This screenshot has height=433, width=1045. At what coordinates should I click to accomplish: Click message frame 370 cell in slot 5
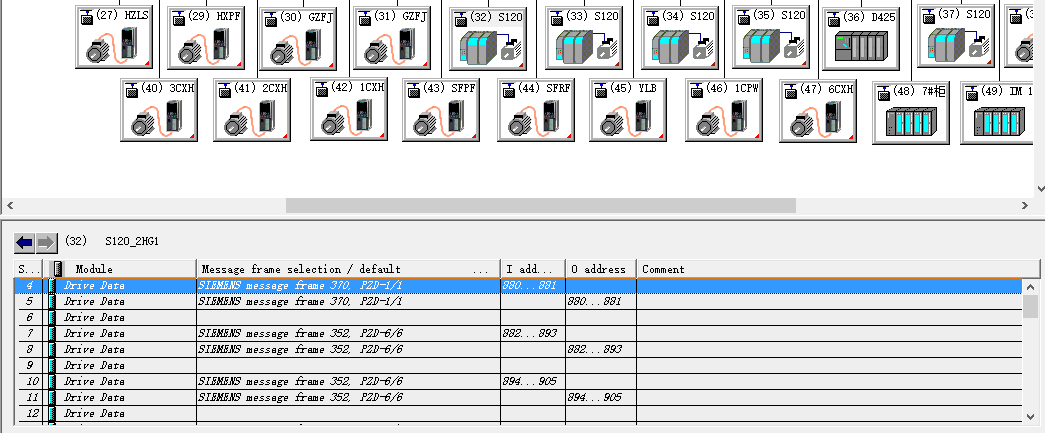point(348,302)
